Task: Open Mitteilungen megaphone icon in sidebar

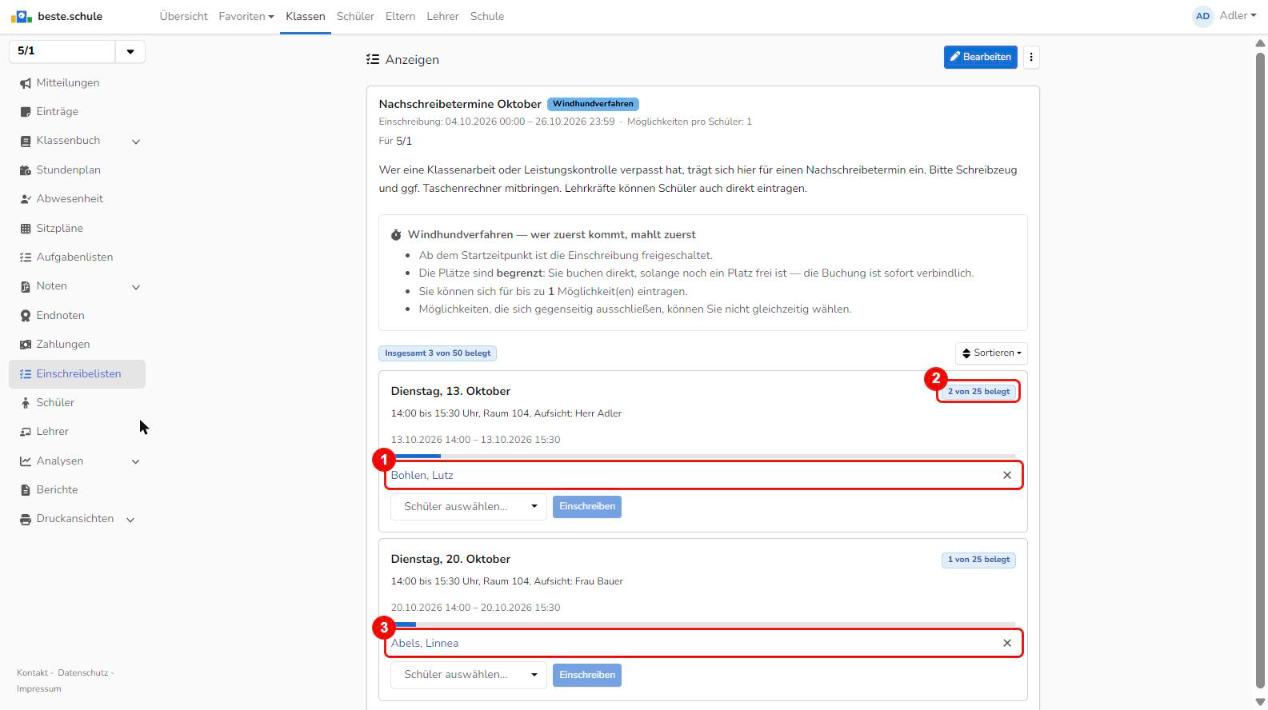Action: [24, 82]
